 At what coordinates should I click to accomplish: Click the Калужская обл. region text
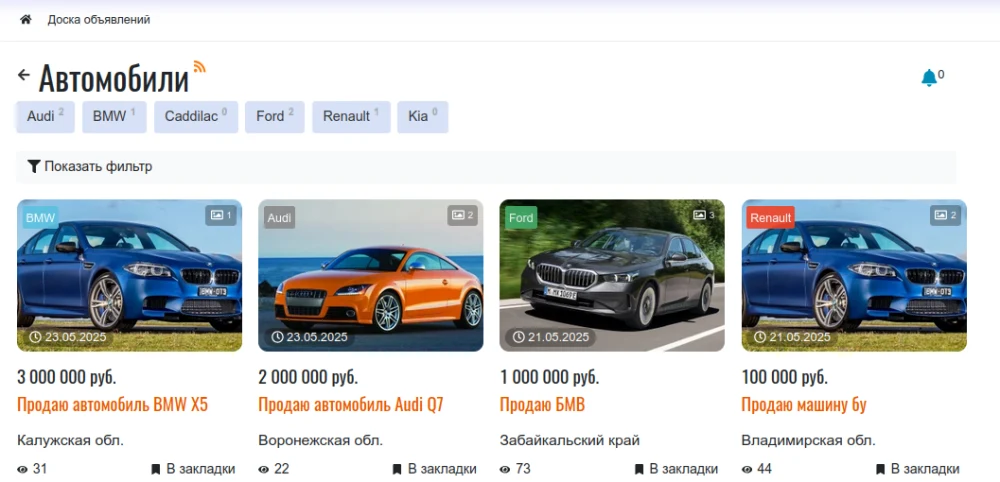[x=70, y=441]
